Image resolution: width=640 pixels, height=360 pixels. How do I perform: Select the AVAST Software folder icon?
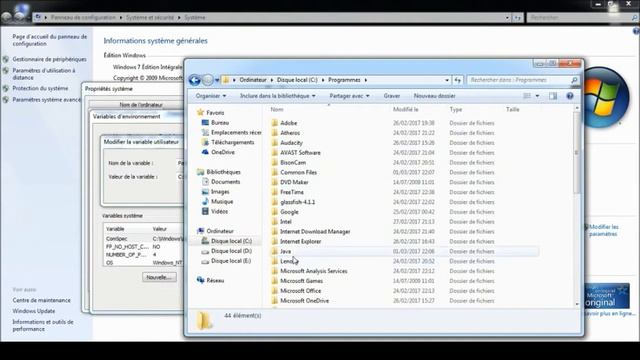pos(275,152)
